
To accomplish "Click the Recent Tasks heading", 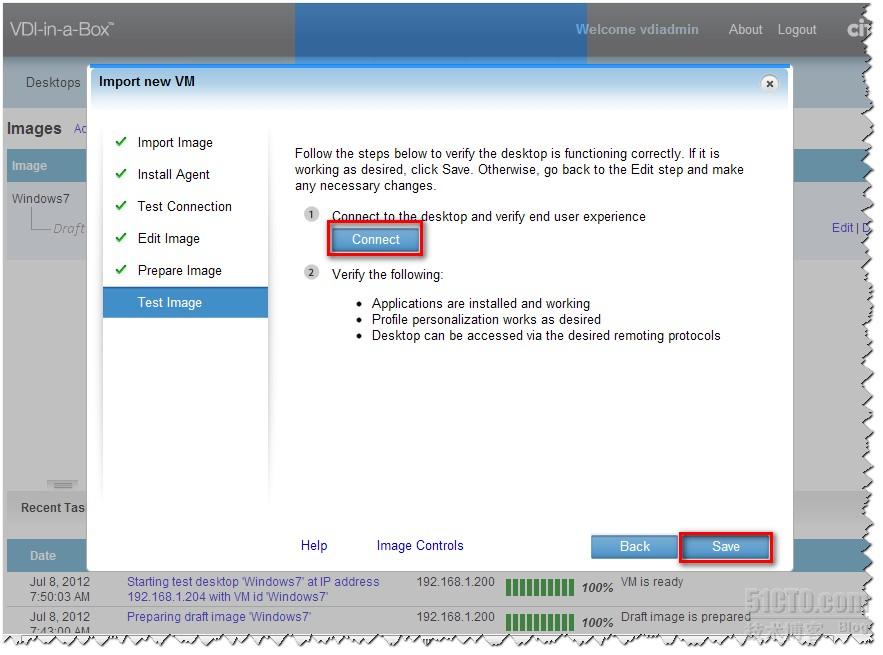I will pos(53,507).
